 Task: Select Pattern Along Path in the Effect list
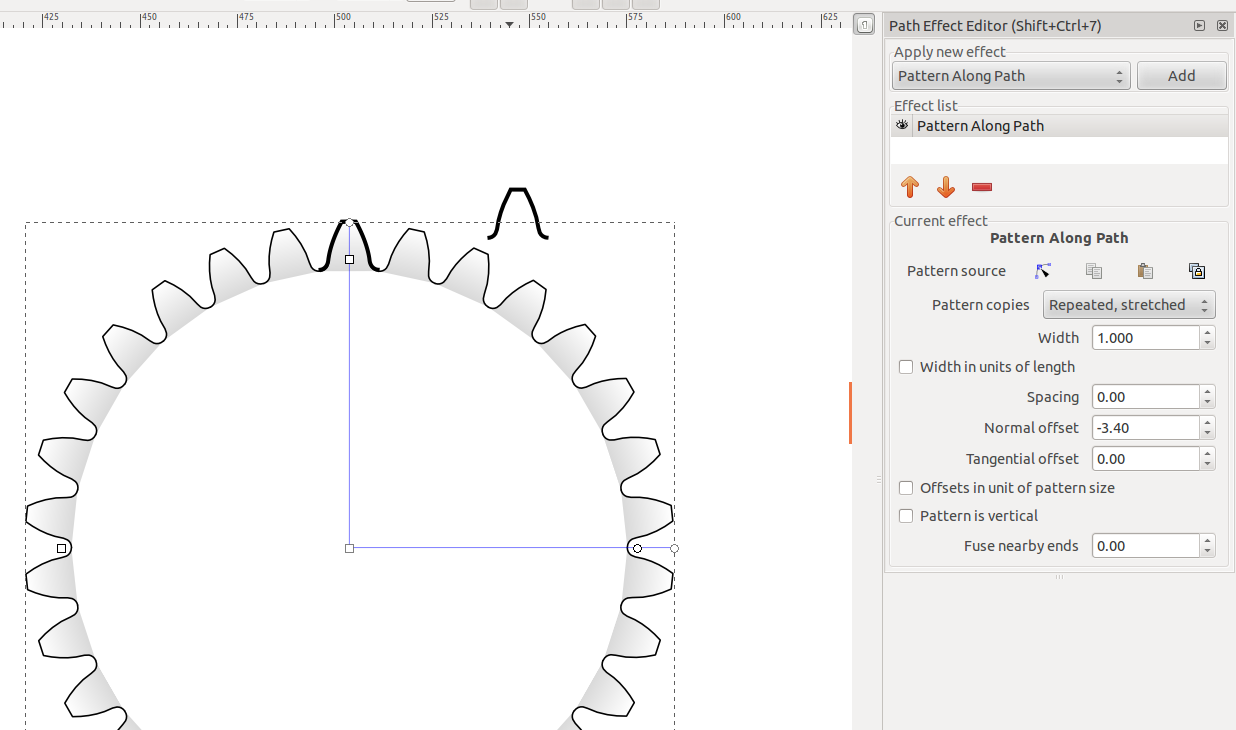click(980, 125)
